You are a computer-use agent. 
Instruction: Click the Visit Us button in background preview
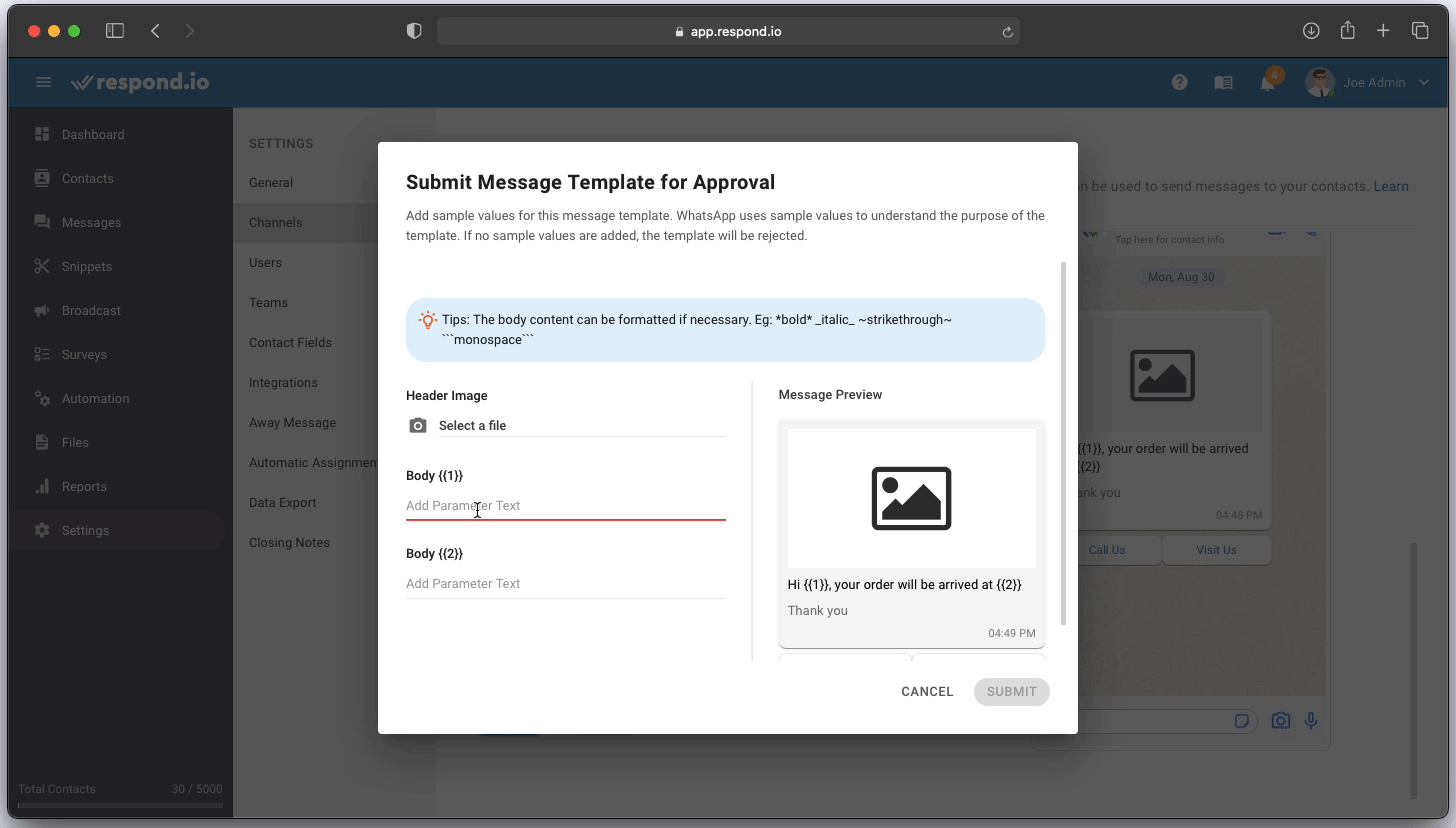pyautogui.click(x=1216, y=550)
